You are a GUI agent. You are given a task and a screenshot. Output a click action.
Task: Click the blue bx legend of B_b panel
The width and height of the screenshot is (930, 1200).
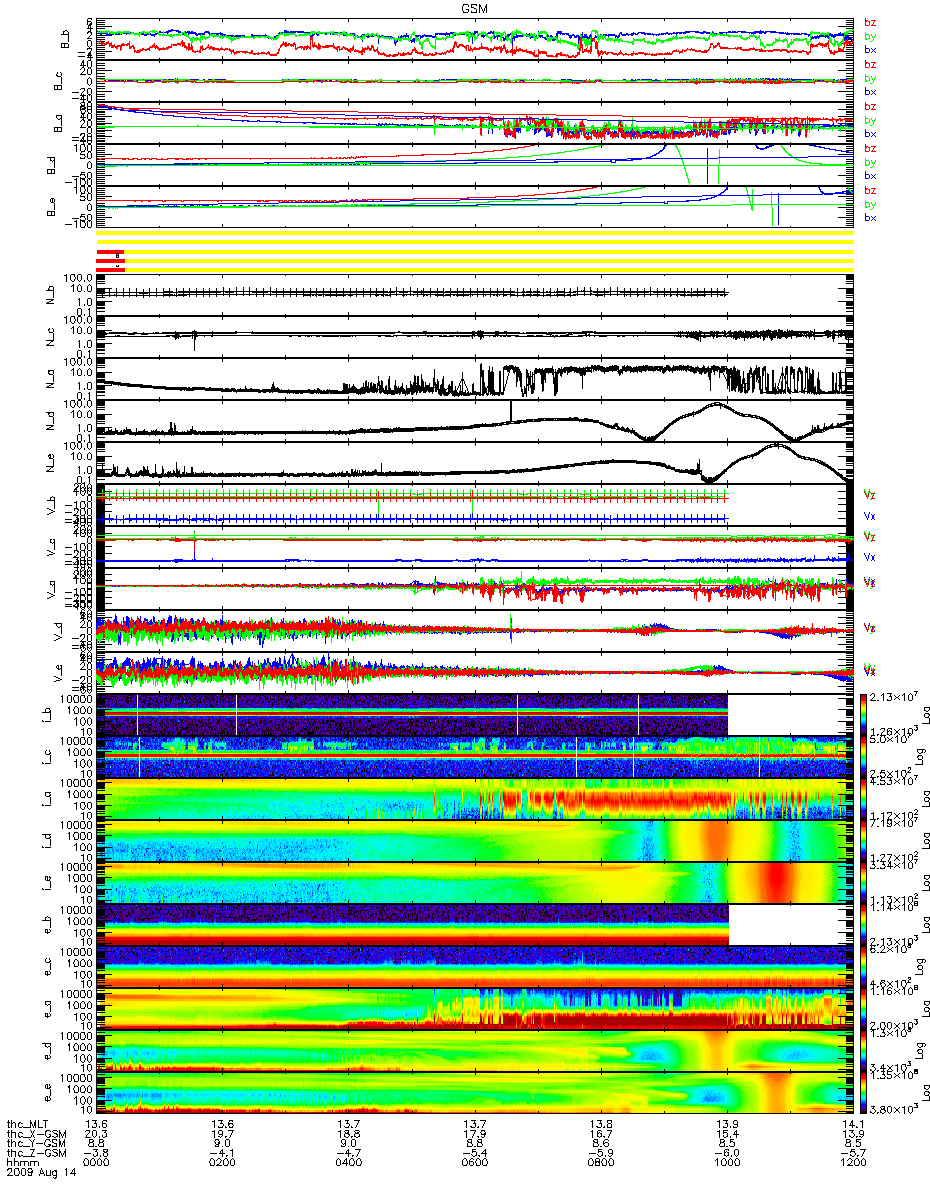tap(870, 49)
